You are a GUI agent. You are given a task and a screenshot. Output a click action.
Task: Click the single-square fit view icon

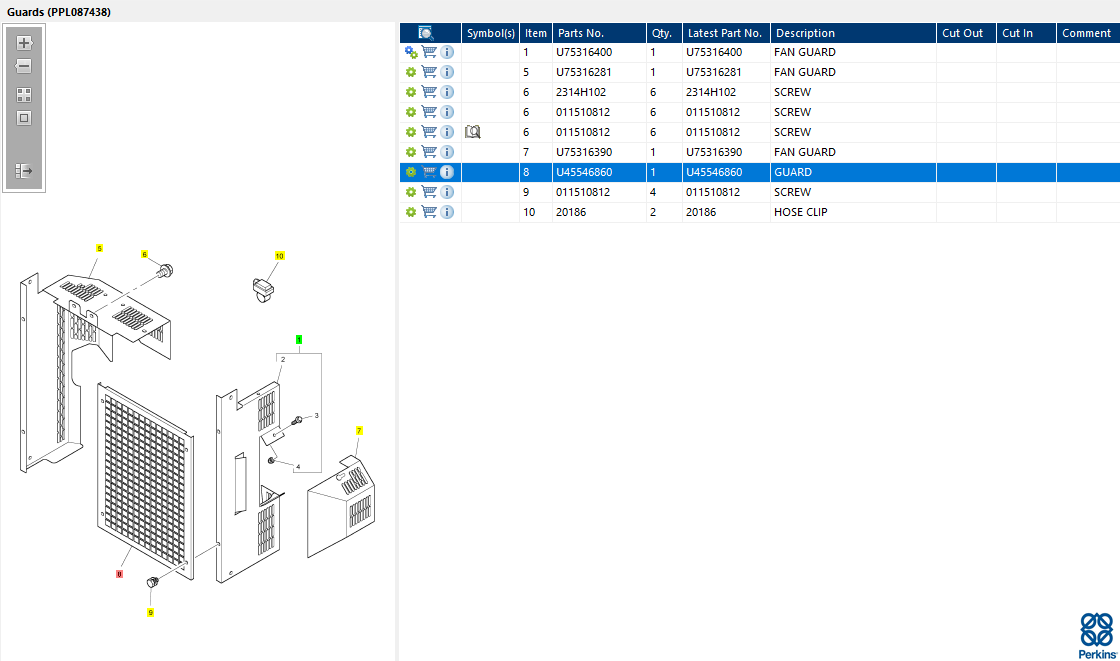coord(24,119)
